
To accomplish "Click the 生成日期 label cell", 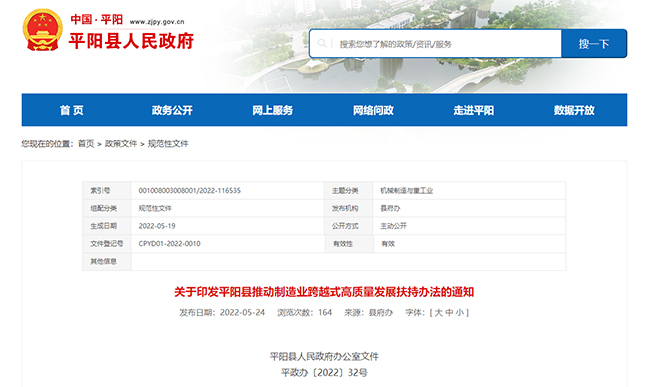I will point(107,226).
